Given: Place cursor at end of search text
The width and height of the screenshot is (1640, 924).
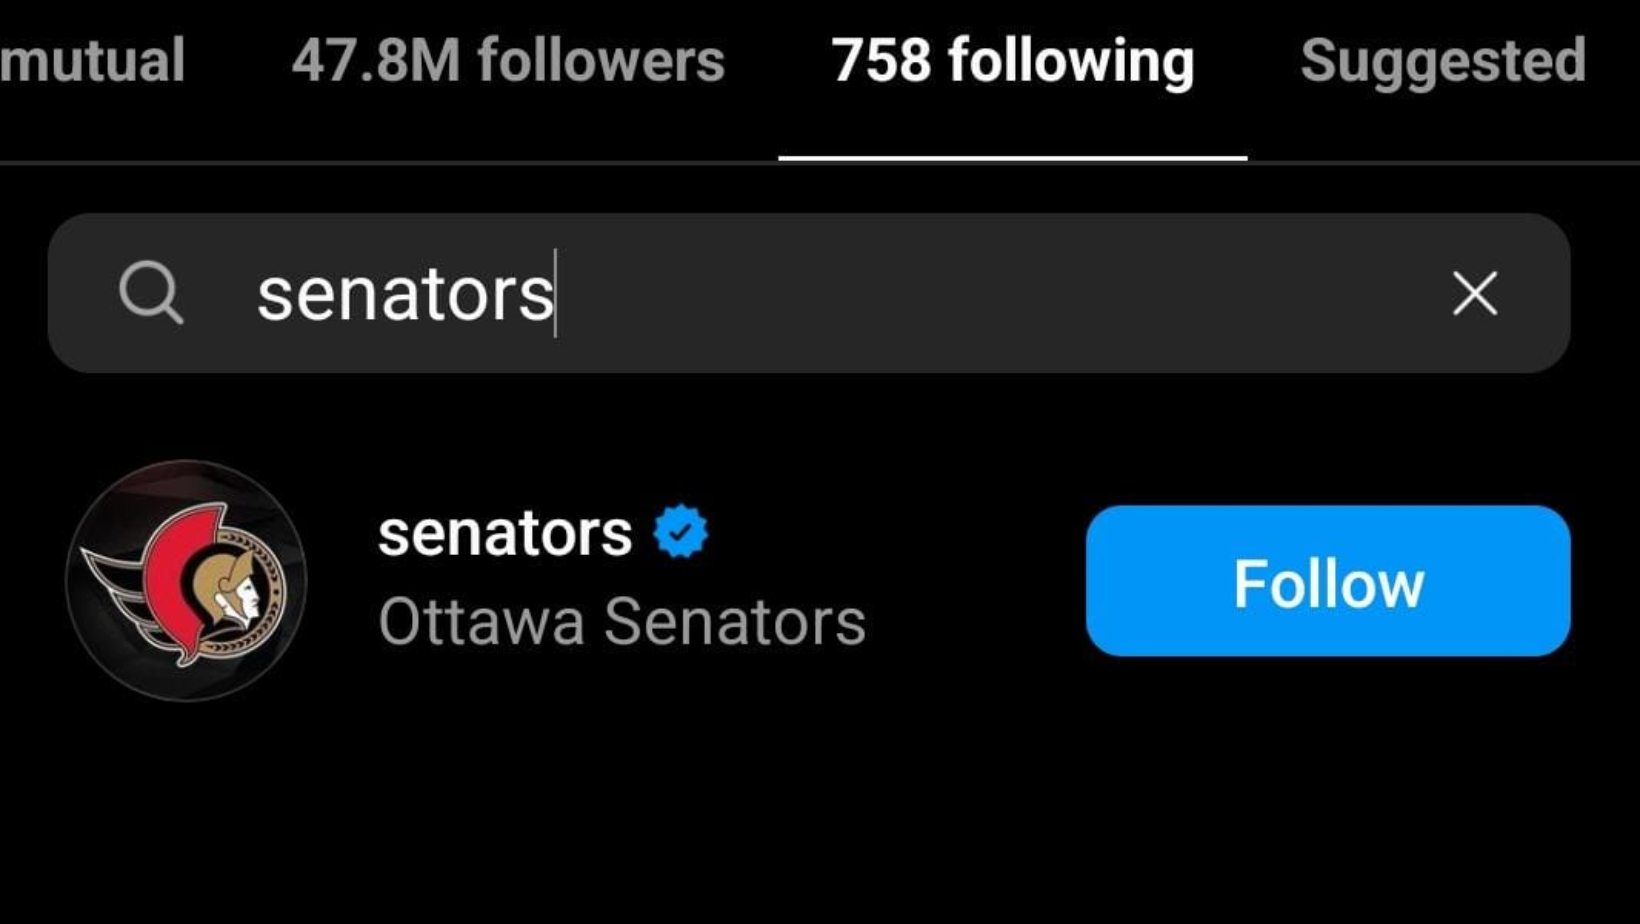Looking at the screenshot, I should pos(555,294).
